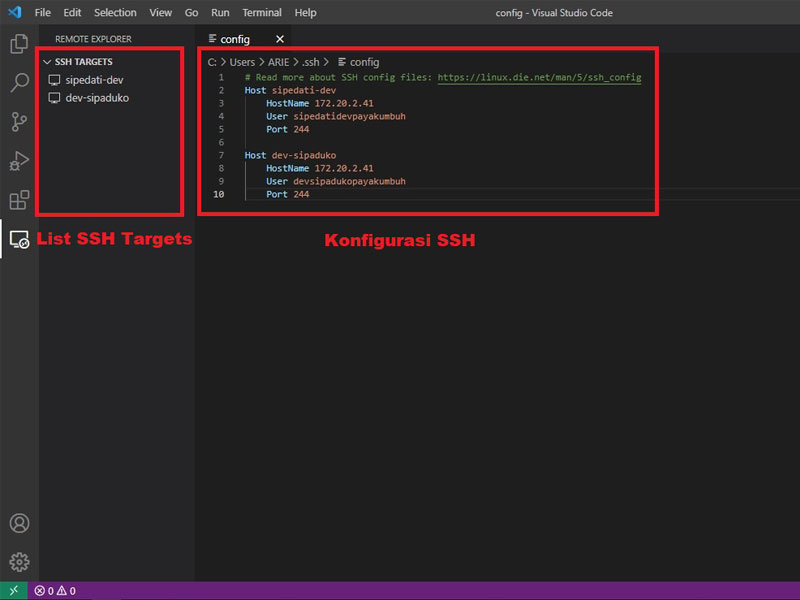Click line number 1 in gutter
The height and width of the screenshot is (600, 800).
tap(221, 78)
